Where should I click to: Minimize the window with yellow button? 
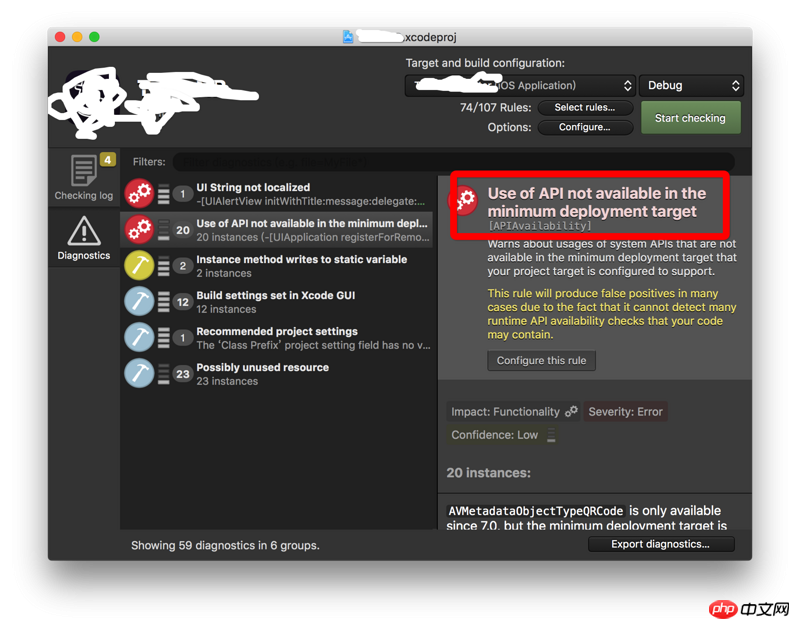click(x=77, y=37)
